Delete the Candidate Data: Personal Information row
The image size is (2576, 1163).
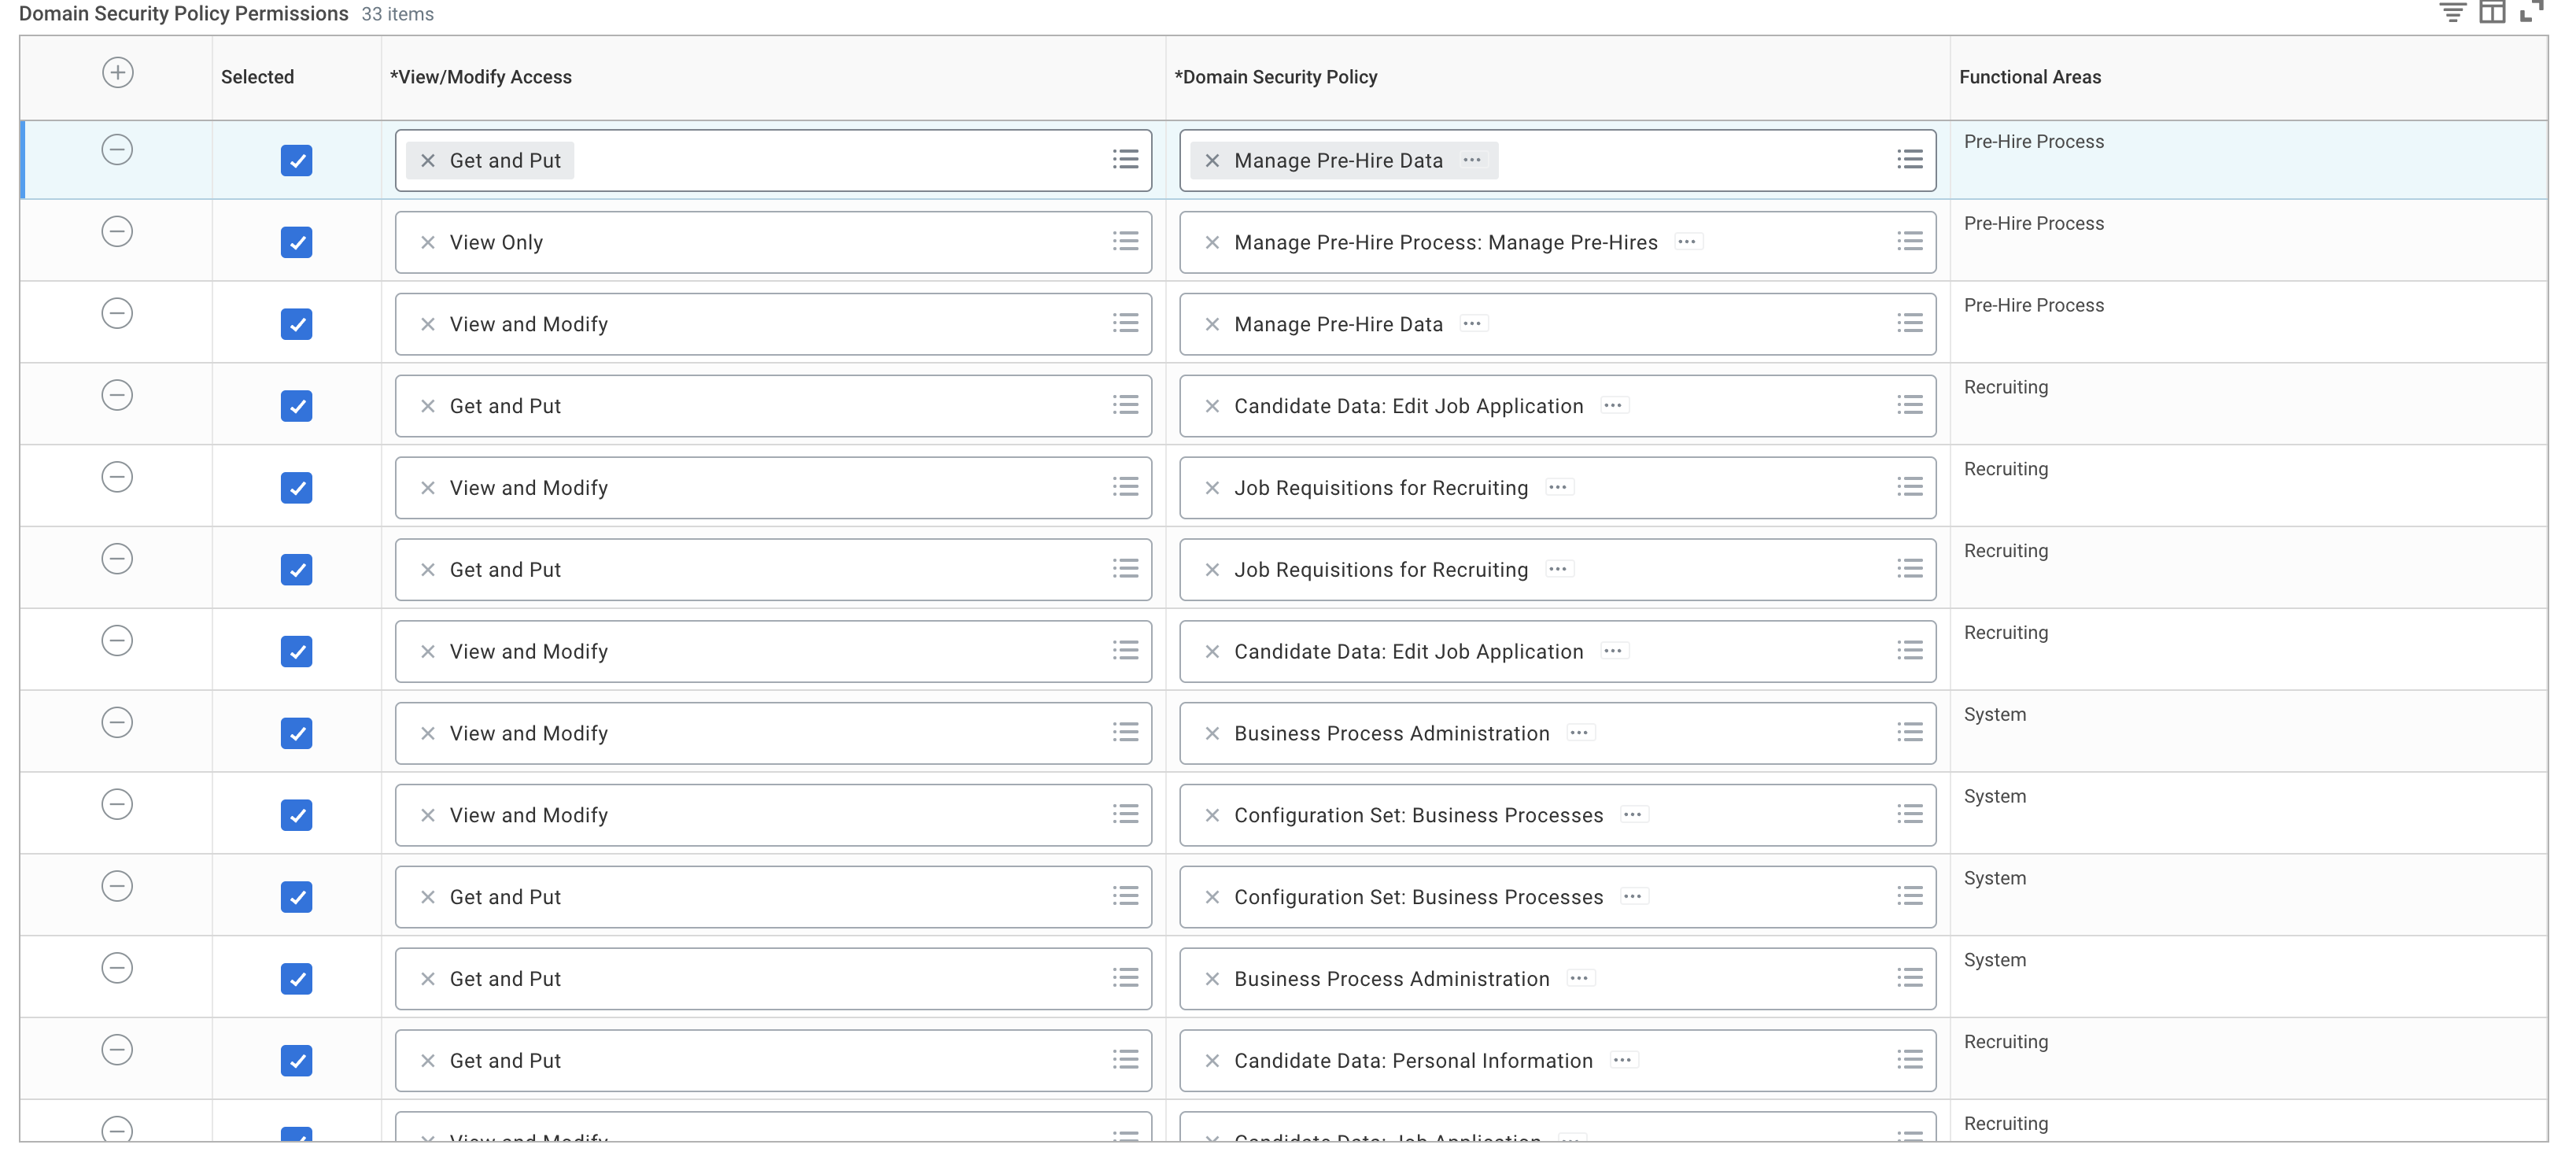coord(117,1050)
